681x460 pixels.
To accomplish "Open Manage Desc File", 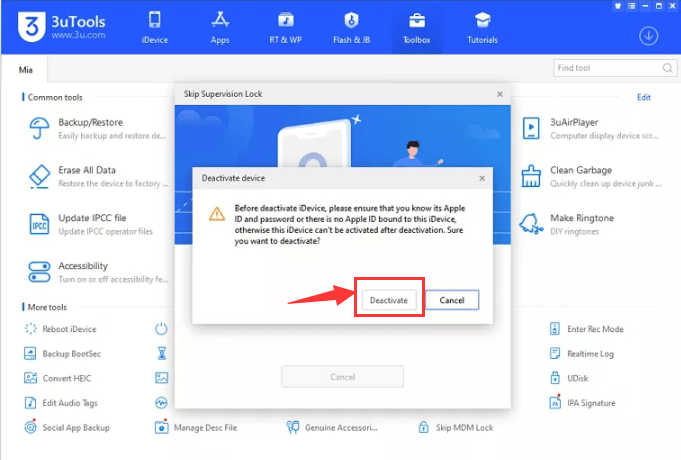I will click(196, 427).
